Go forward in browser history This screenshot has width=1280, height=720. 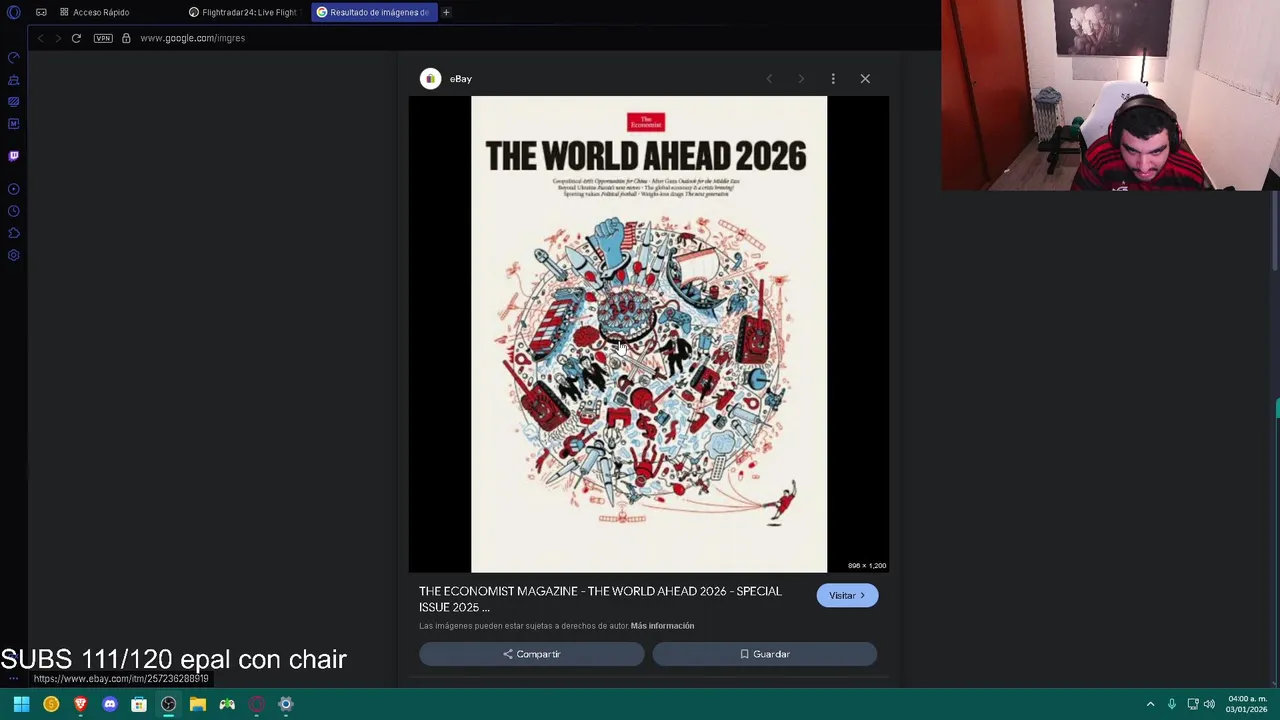[x=58, y=38]
